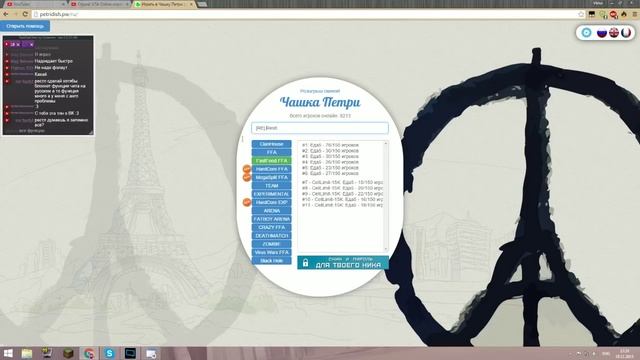Select the ZOMBIE game mode
Screen dimensions: 640x360
[x=271, y=244]
